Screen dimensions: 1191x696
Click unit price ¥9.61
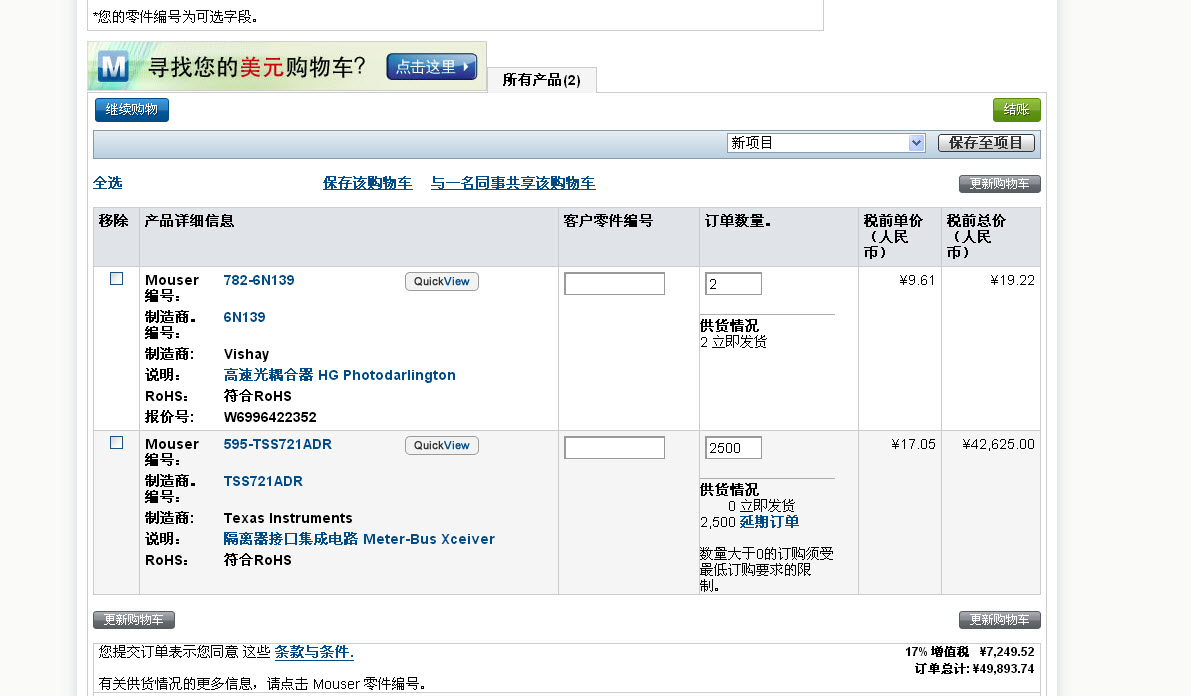pos(917,280)
